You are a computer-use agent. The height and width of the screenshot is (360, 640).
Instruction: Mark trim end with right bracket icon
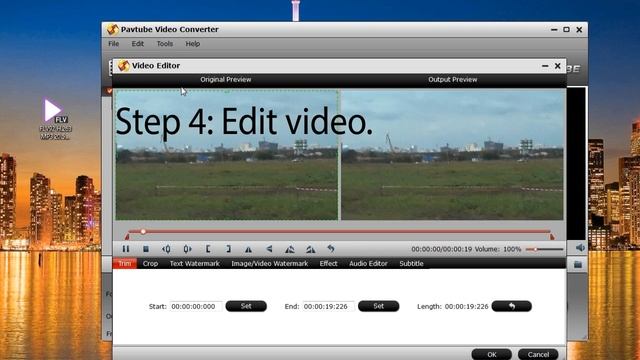(228, 249)
